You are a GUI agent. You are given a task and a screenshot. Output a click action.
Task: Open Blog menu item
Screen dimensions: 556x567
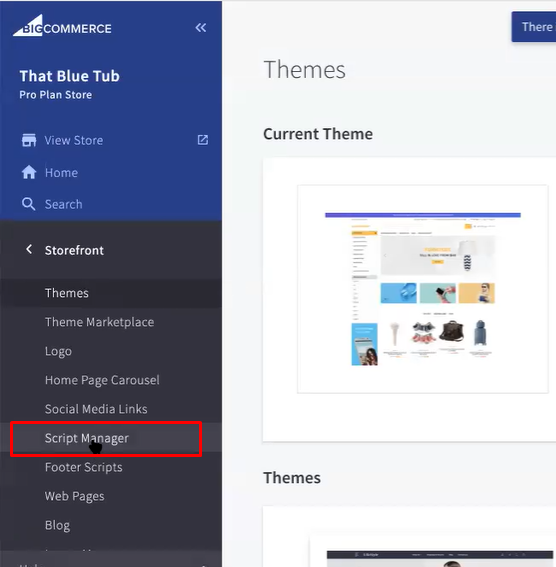57,525
